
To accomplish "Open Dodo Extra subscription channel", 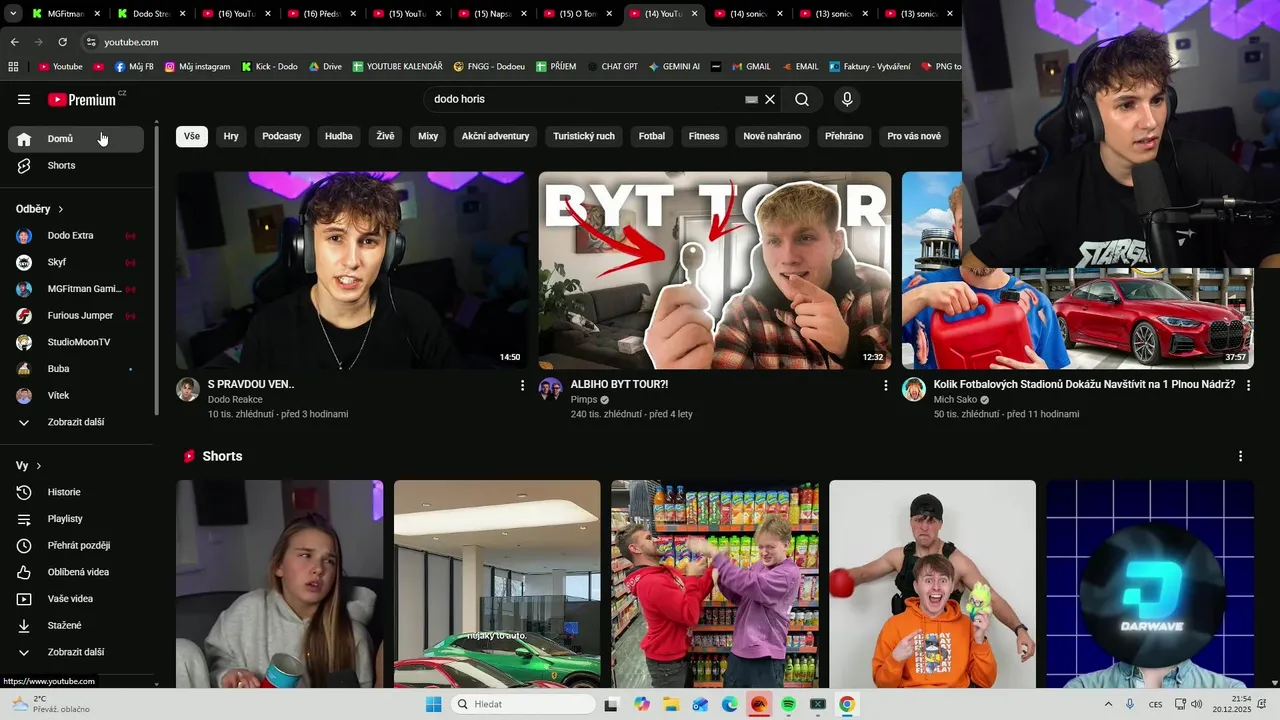I will (76, 236).
